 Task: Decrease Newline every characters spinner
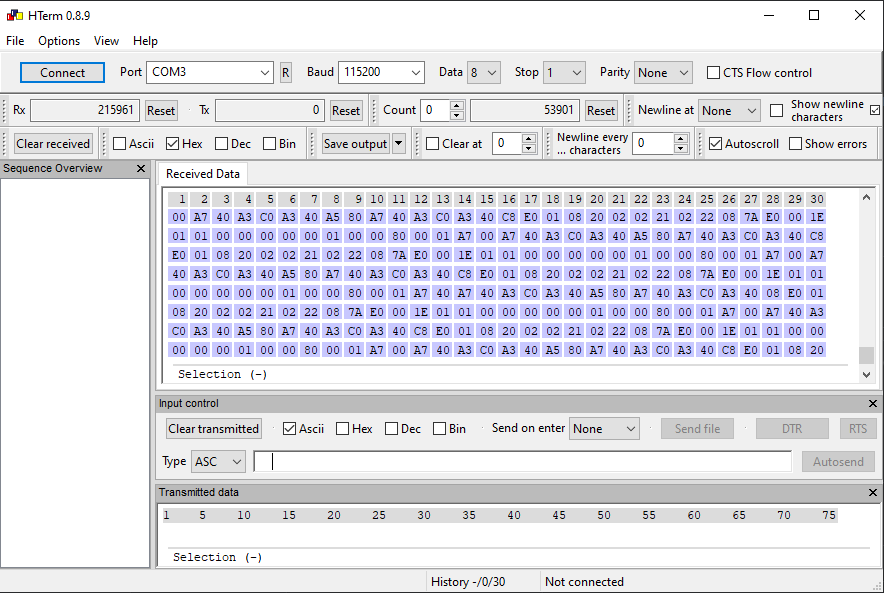tap(681, 148)
